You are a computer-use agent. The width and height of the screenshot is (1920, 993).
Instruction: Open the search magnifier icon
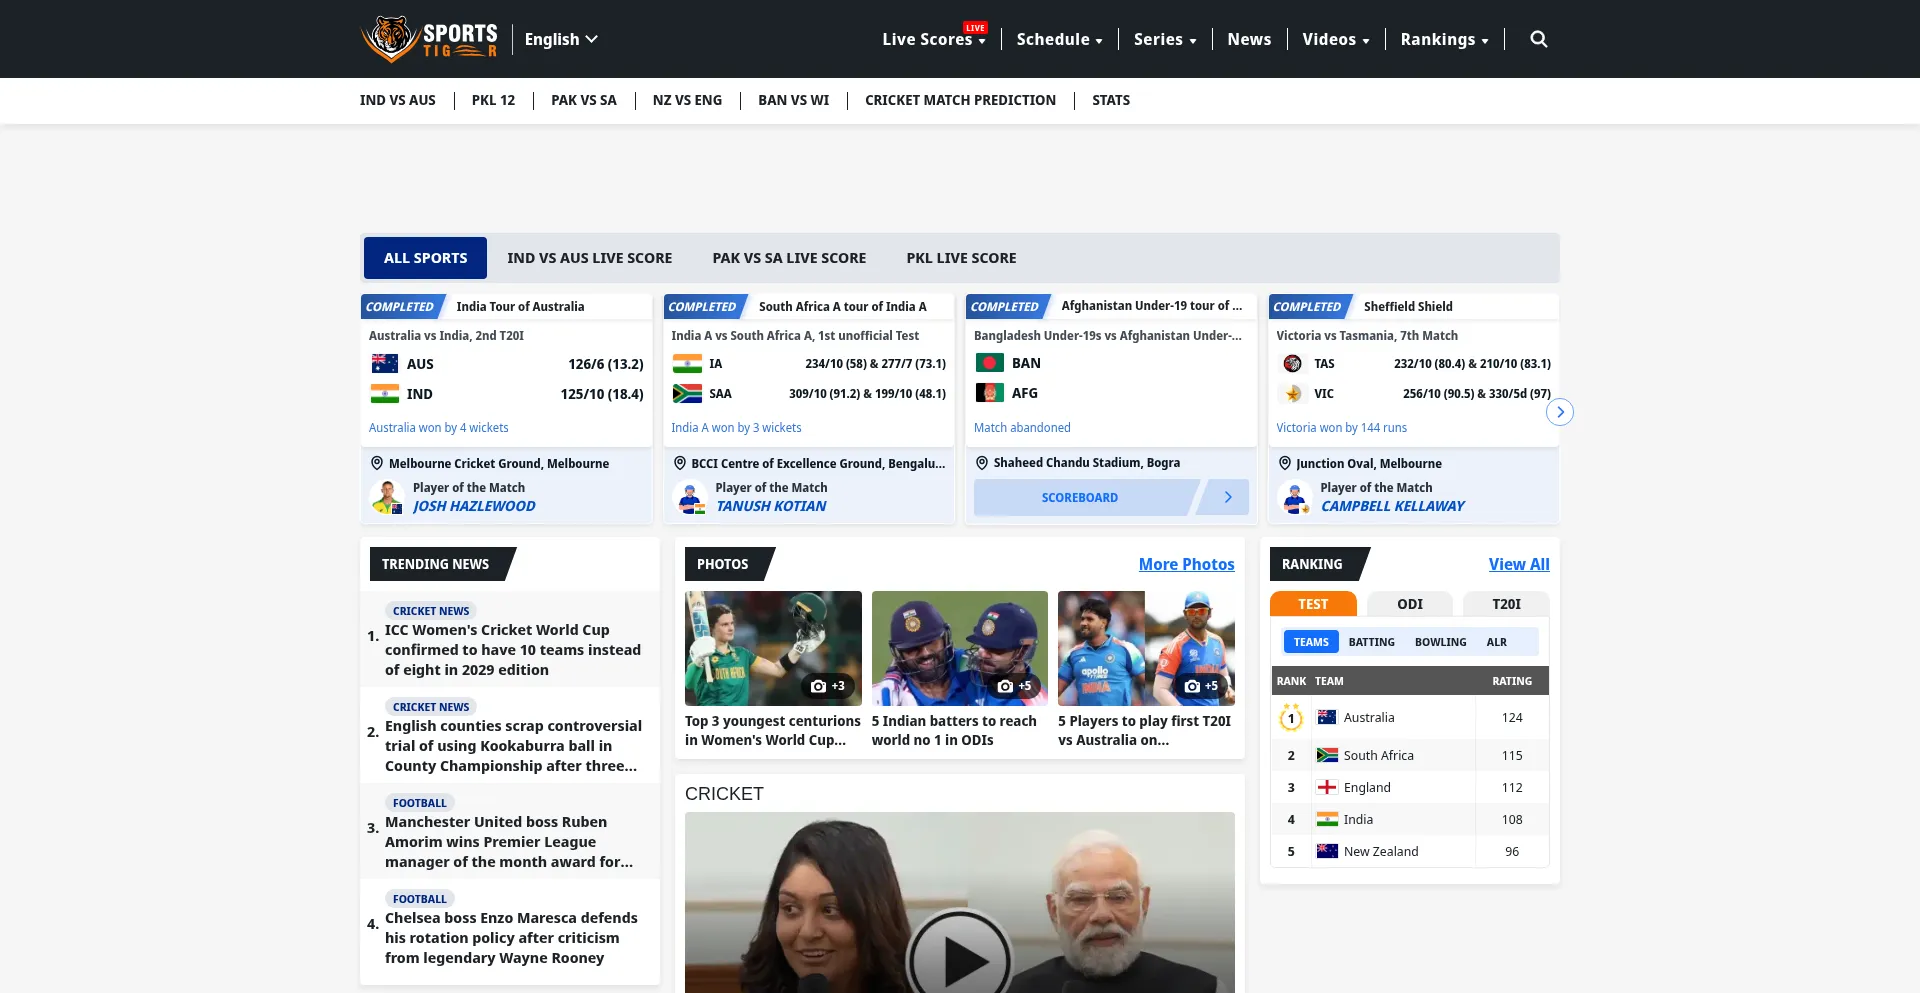(x=1538, y=39)
